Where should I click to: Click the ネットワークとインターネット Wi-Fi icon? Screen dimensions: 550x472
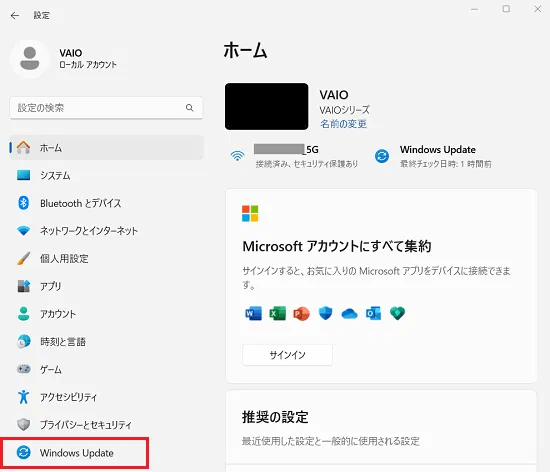[x=24, y=230]
